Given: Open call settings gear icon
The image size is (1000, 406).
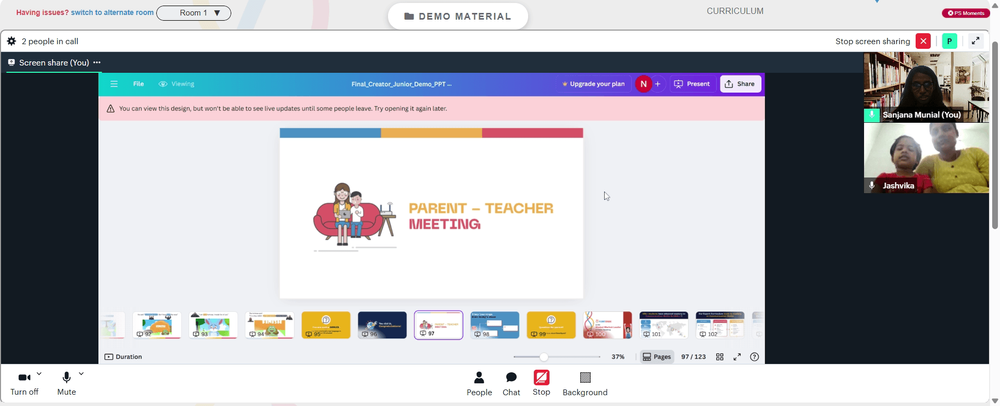Looking at the screenshot, I should [x=11, y=41].
